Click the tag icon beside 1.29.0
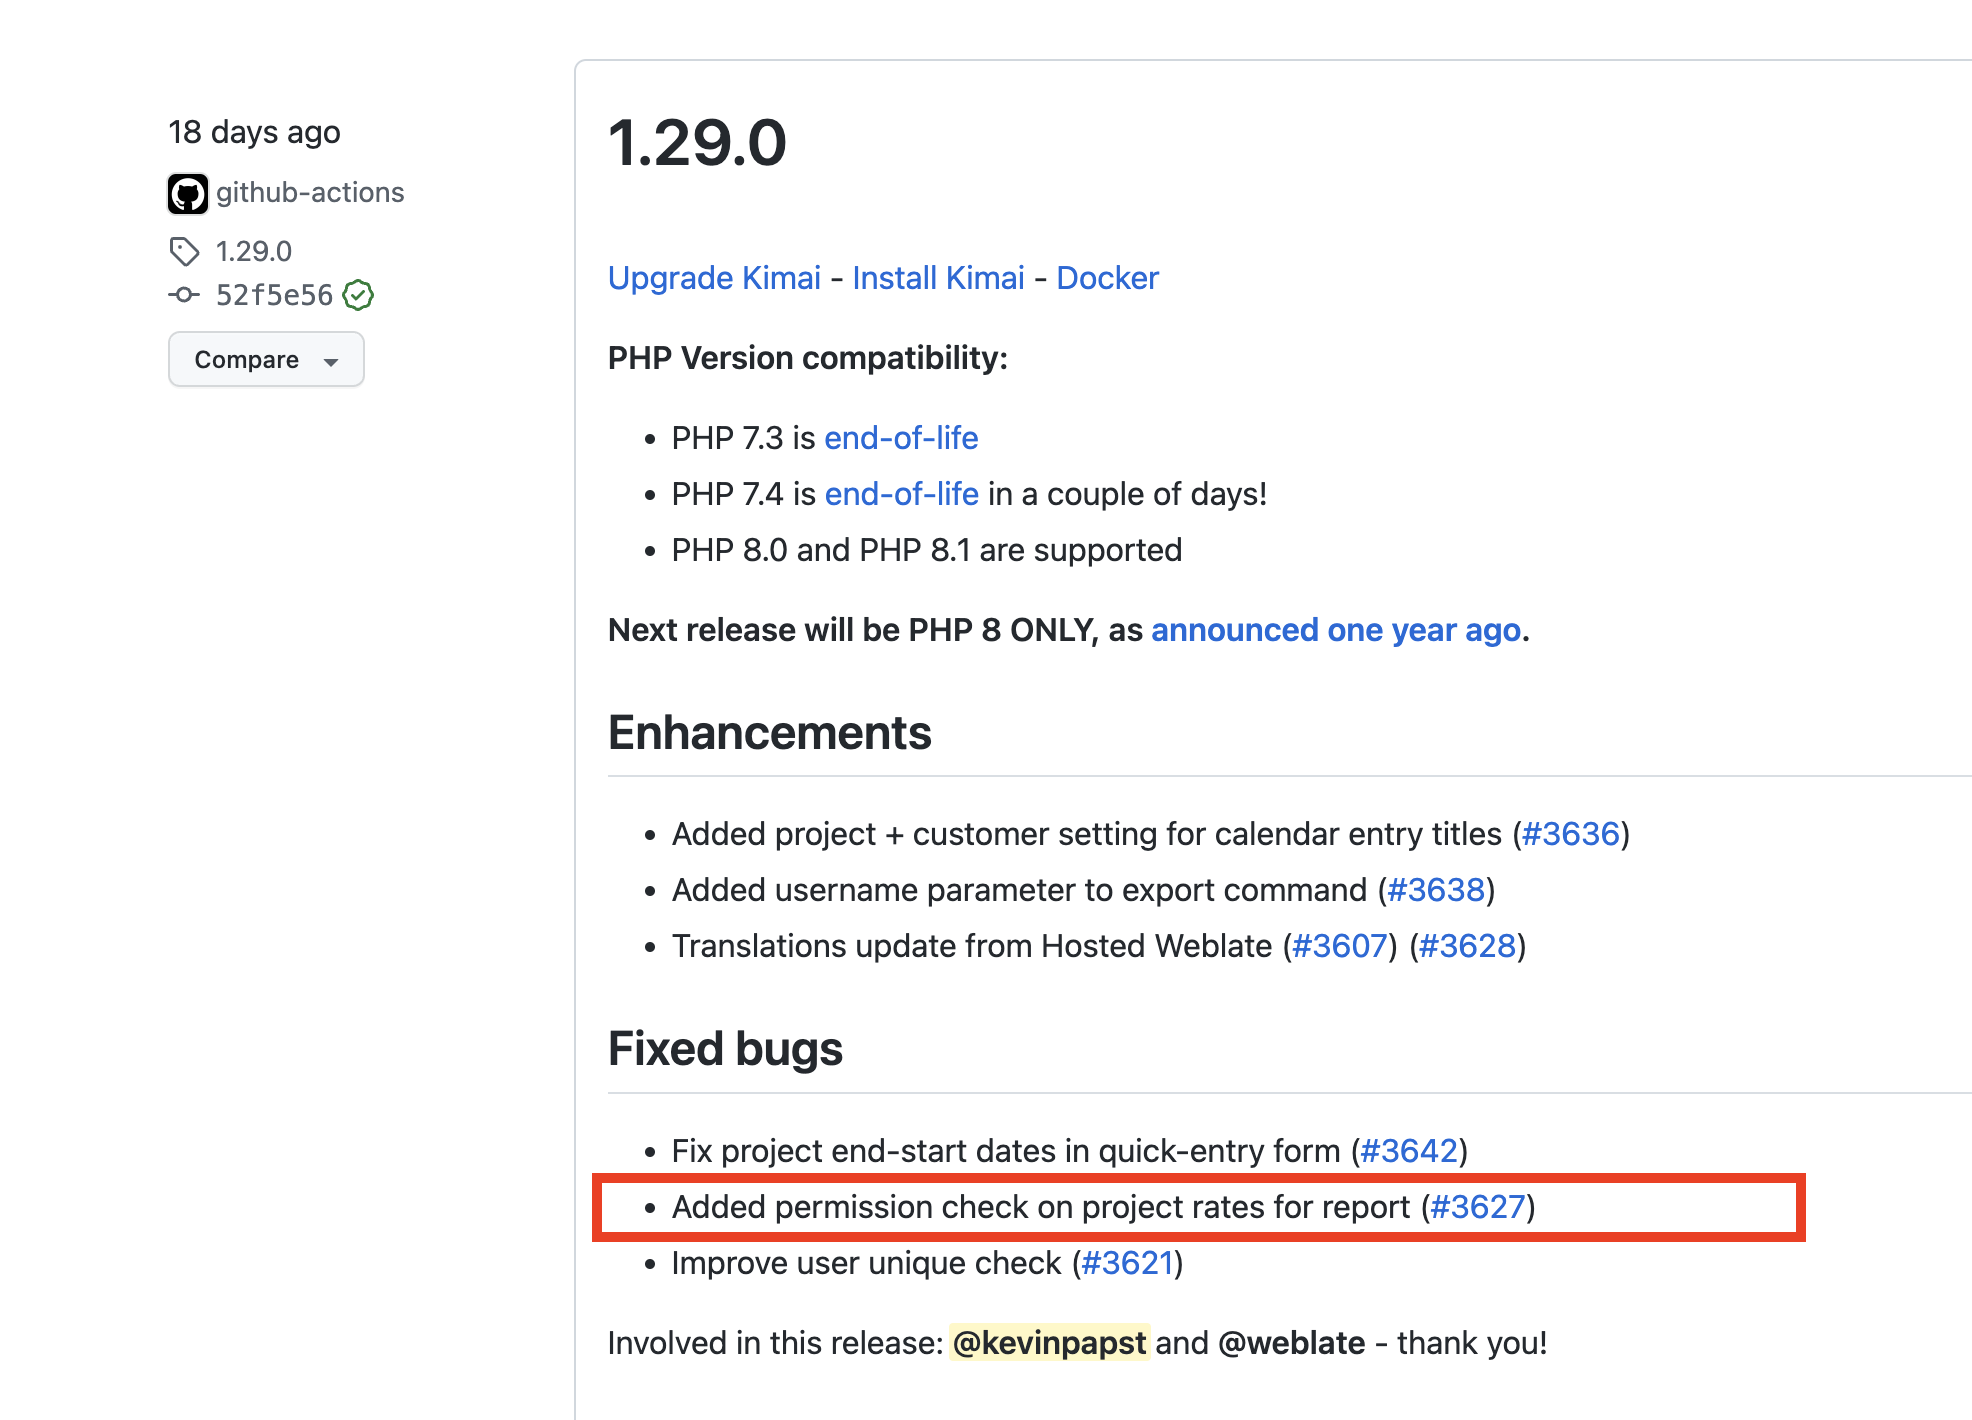1972x1420 pixels. tap(185, 252)
